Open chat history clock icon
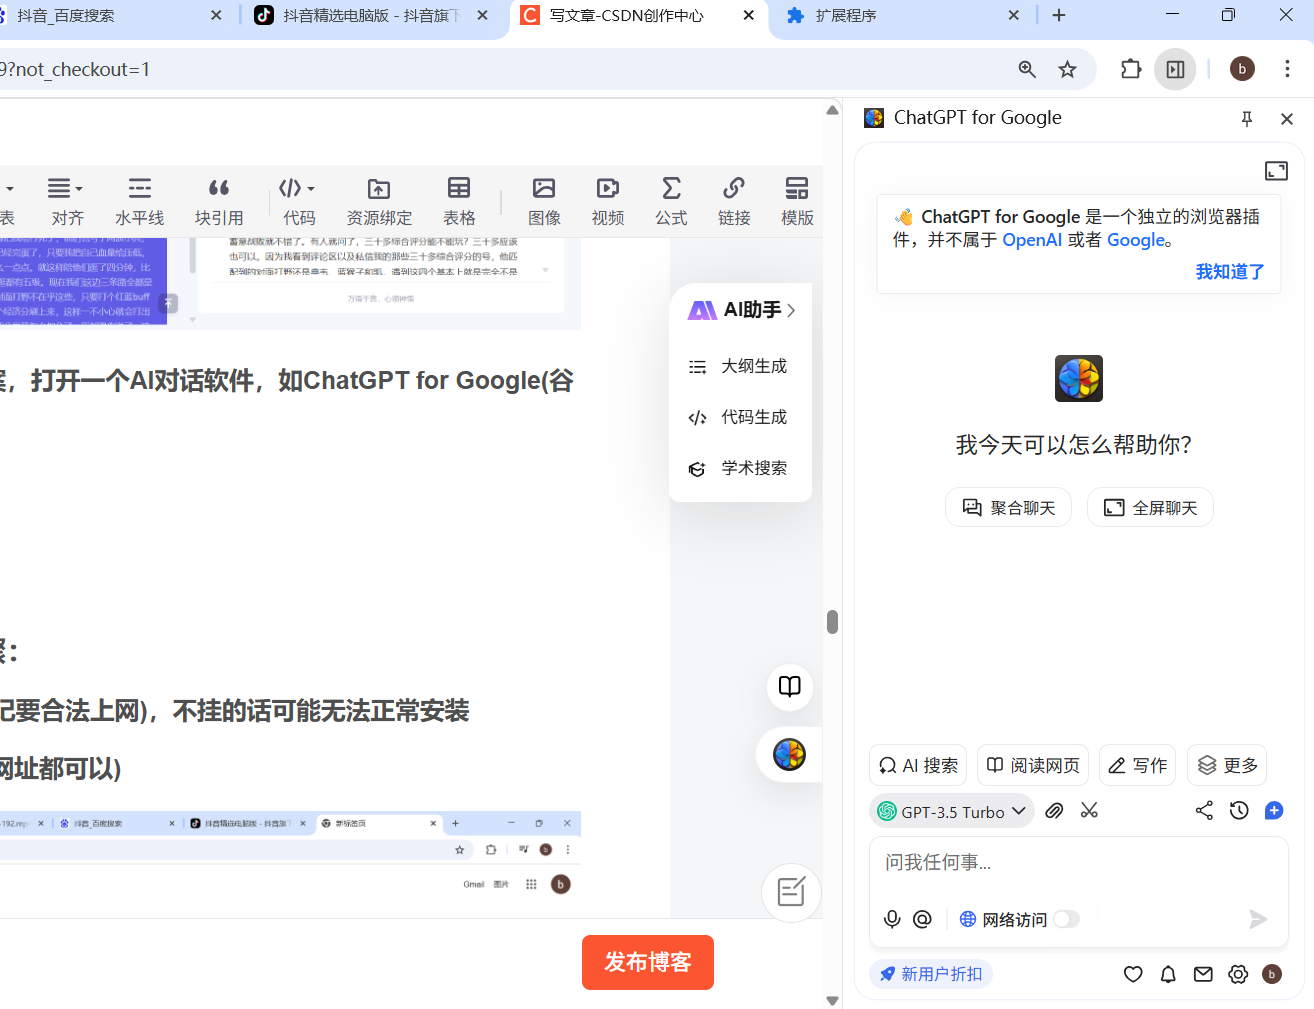Viewport: 1314px width, 1009px height. tap(1239, 811)
